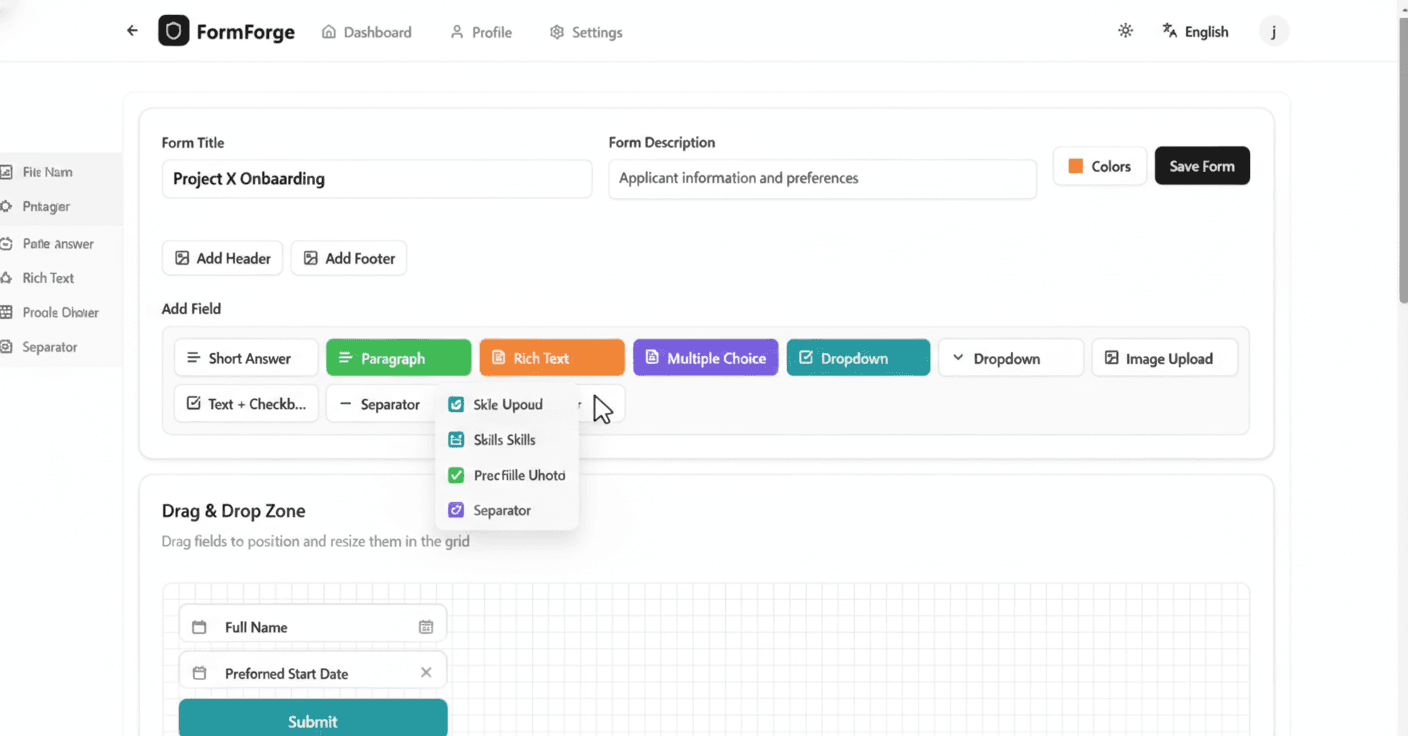Toggle the purple Separator item in the popup
The width and height of the screenshot is (1408, 736).
coord(456,510)
